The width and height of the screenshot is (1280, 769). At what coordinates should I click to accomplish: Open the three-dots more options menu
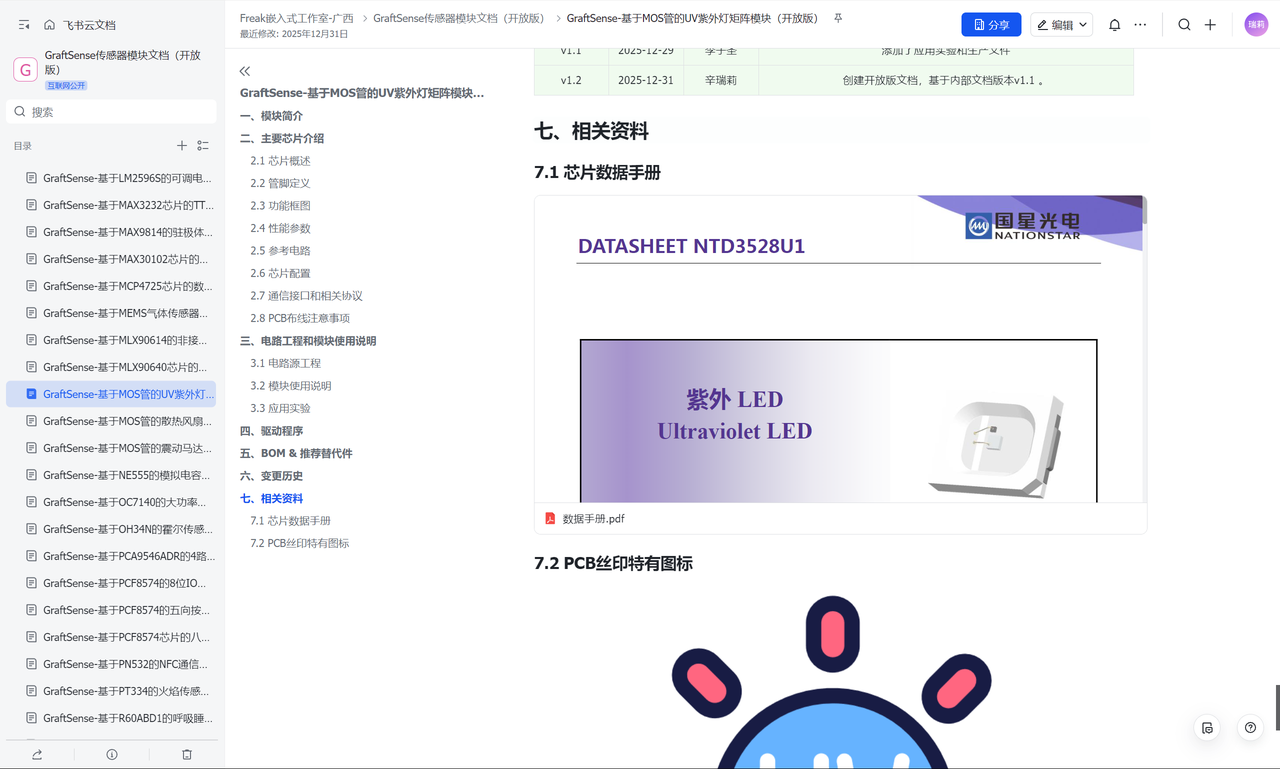1140,25
